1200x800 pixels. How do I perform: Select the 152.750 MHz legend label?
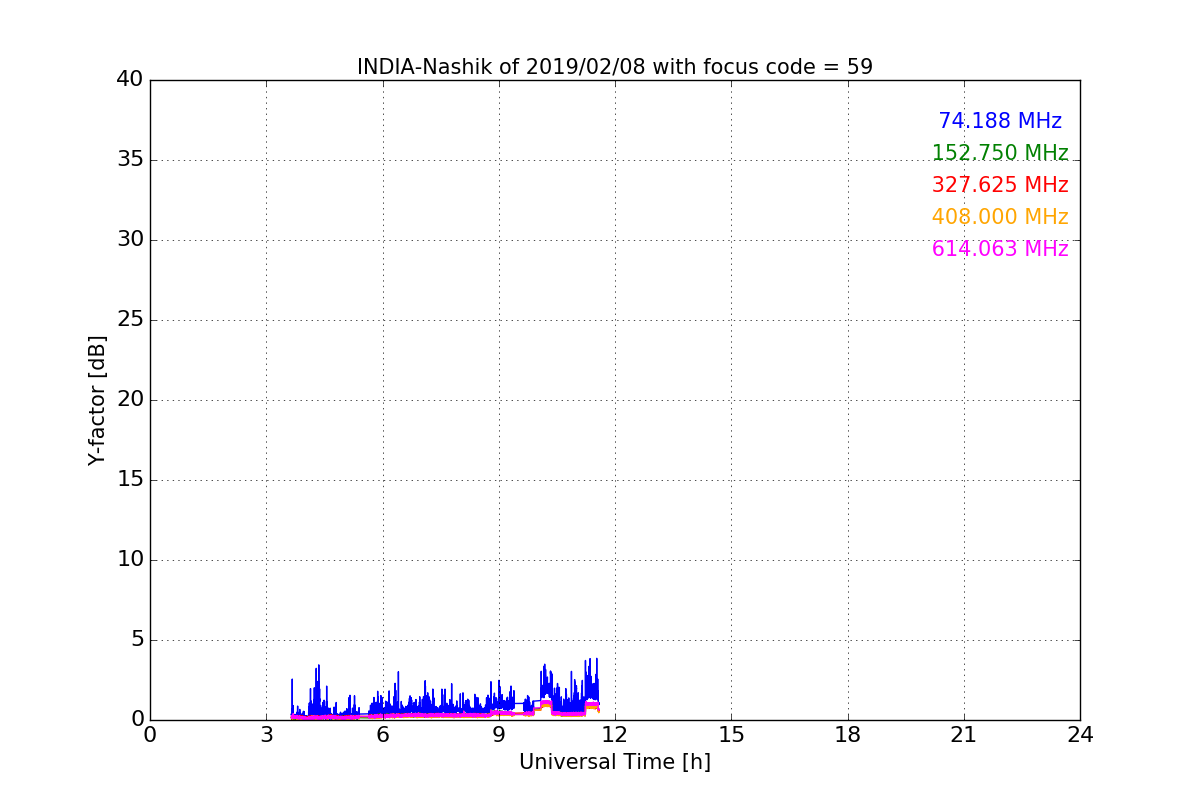pyautogui.click(x=1000, y=153)
